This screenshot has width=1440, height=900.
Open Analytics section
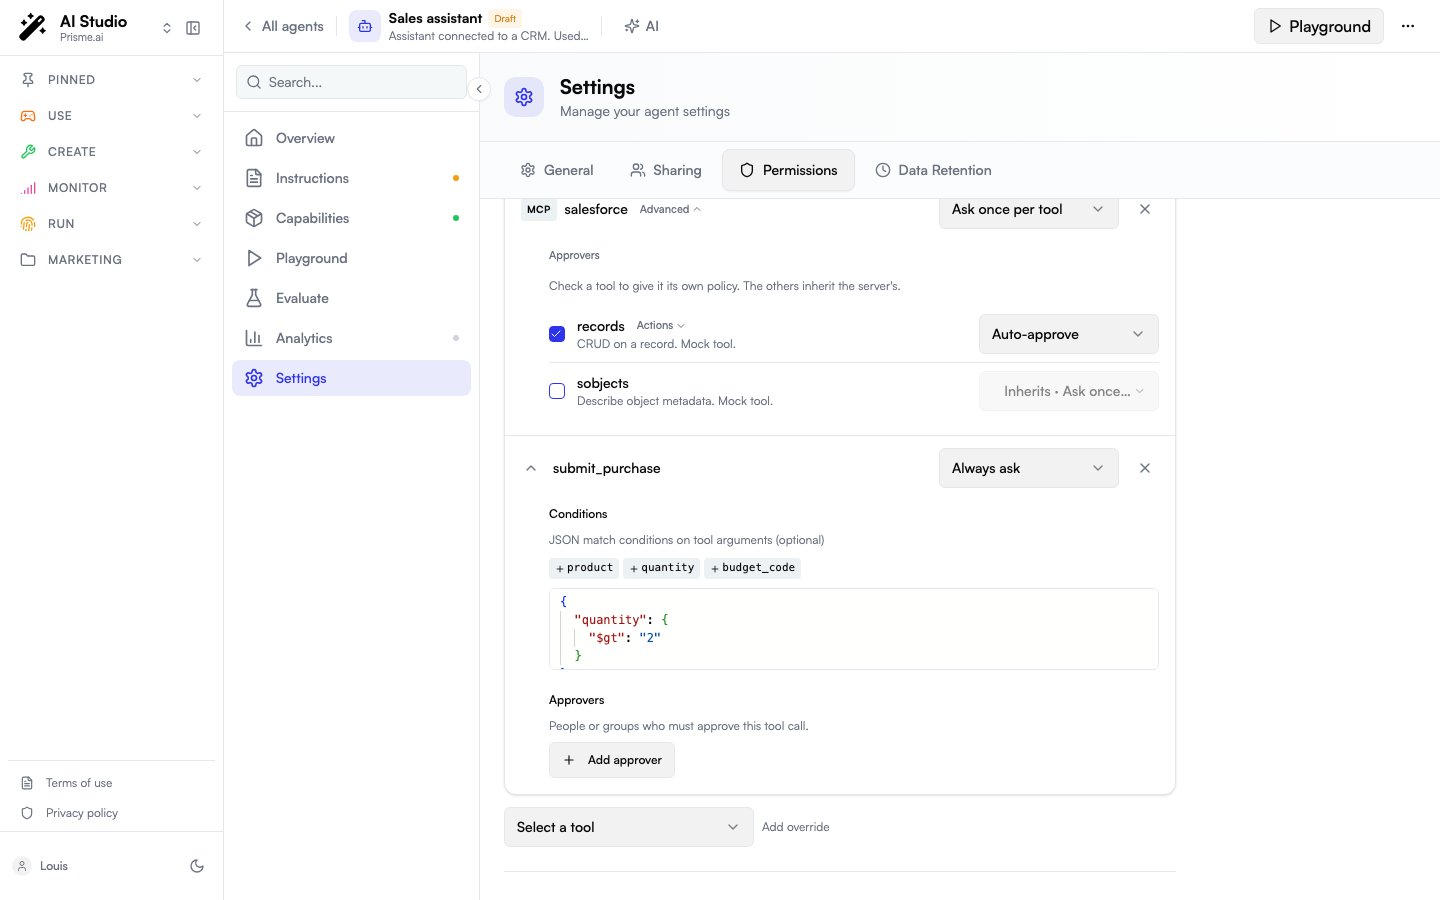pyautogui.click(x=351, y=338)
